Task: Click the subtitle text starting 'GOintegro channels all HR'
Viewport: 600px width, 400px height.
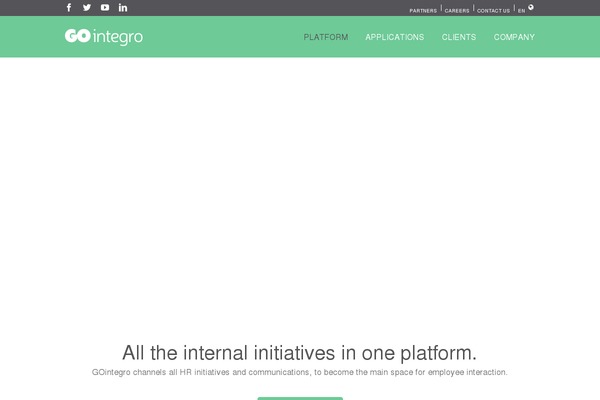Action: [x=300, y=372]
